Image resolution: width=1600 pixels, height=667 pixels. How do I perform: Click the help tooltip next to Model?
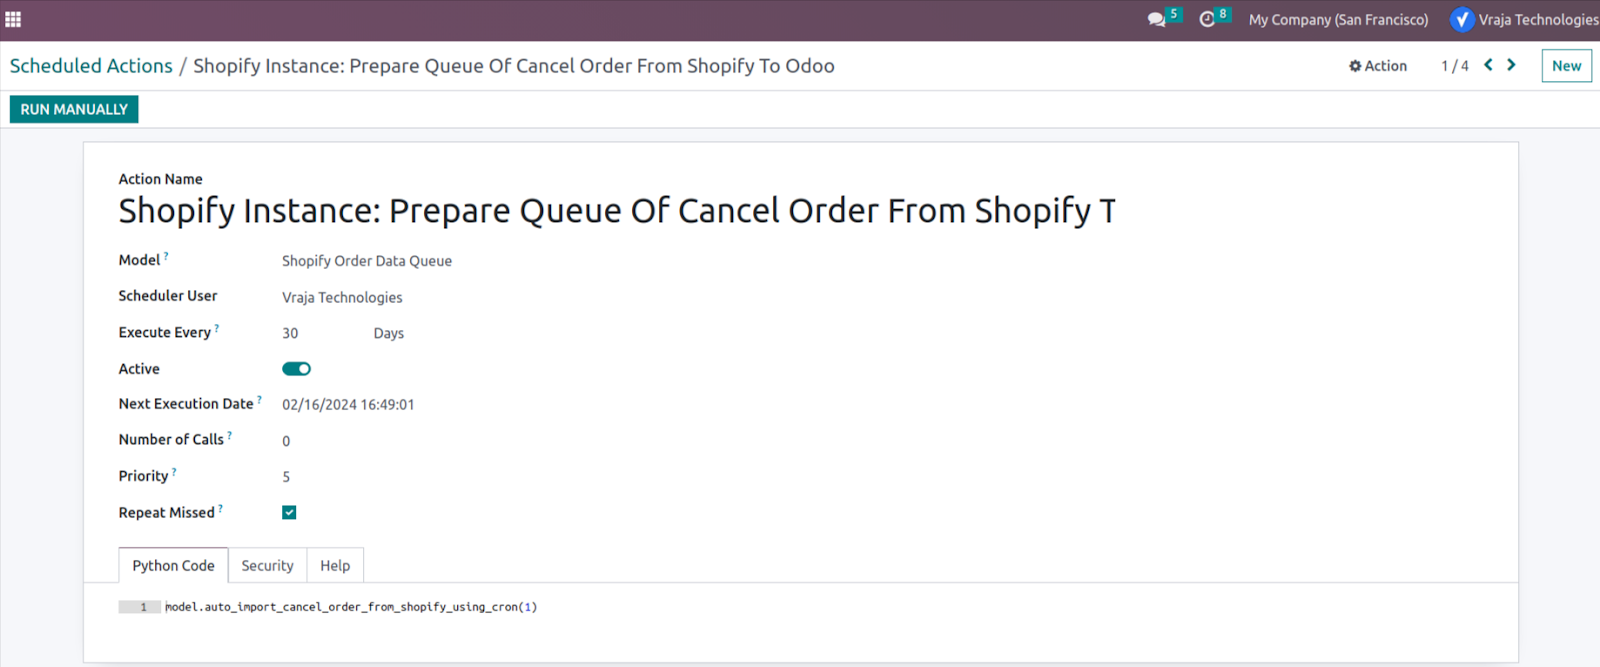pyautogui.click(x=166, y=256)
